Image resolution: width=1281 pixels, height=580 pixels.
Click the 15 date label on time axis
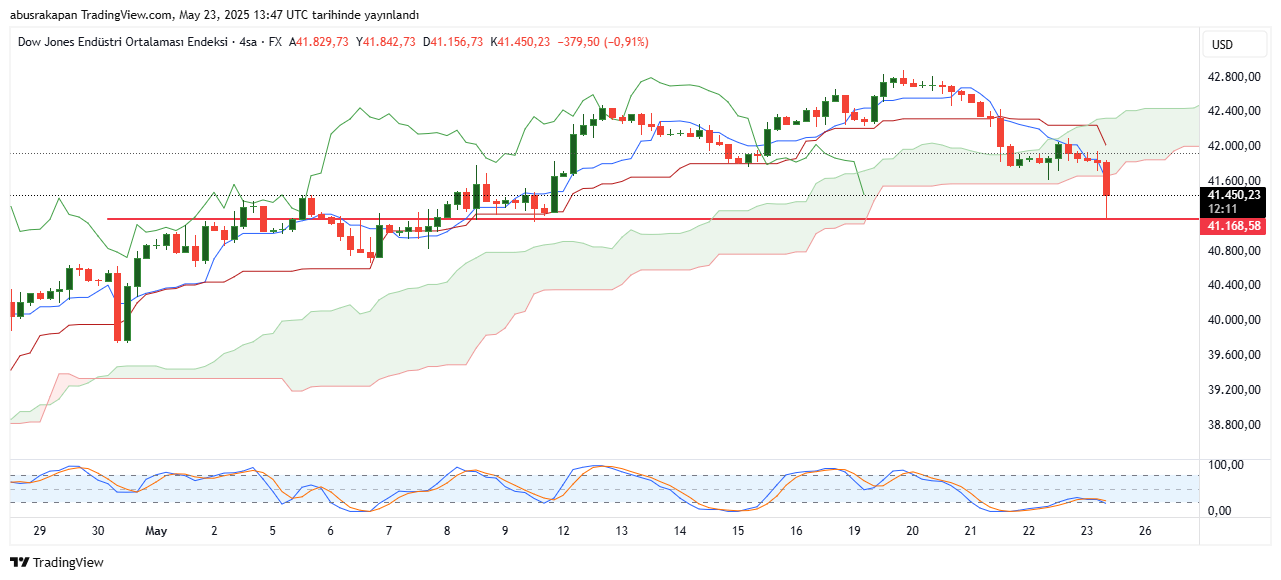[x=738, y=531]
